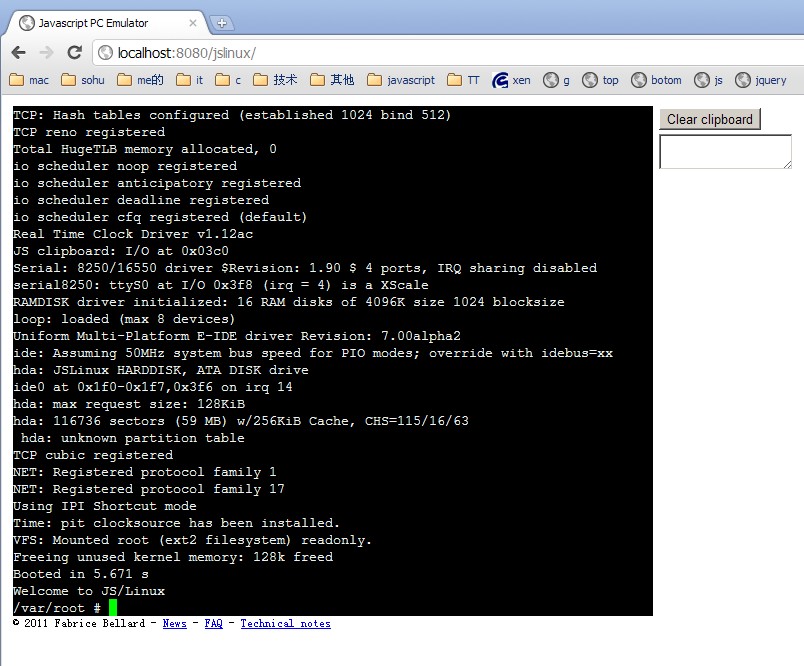Click the globe icon in the address bar
Screen dimensions: 804x666
coord(106,53)
